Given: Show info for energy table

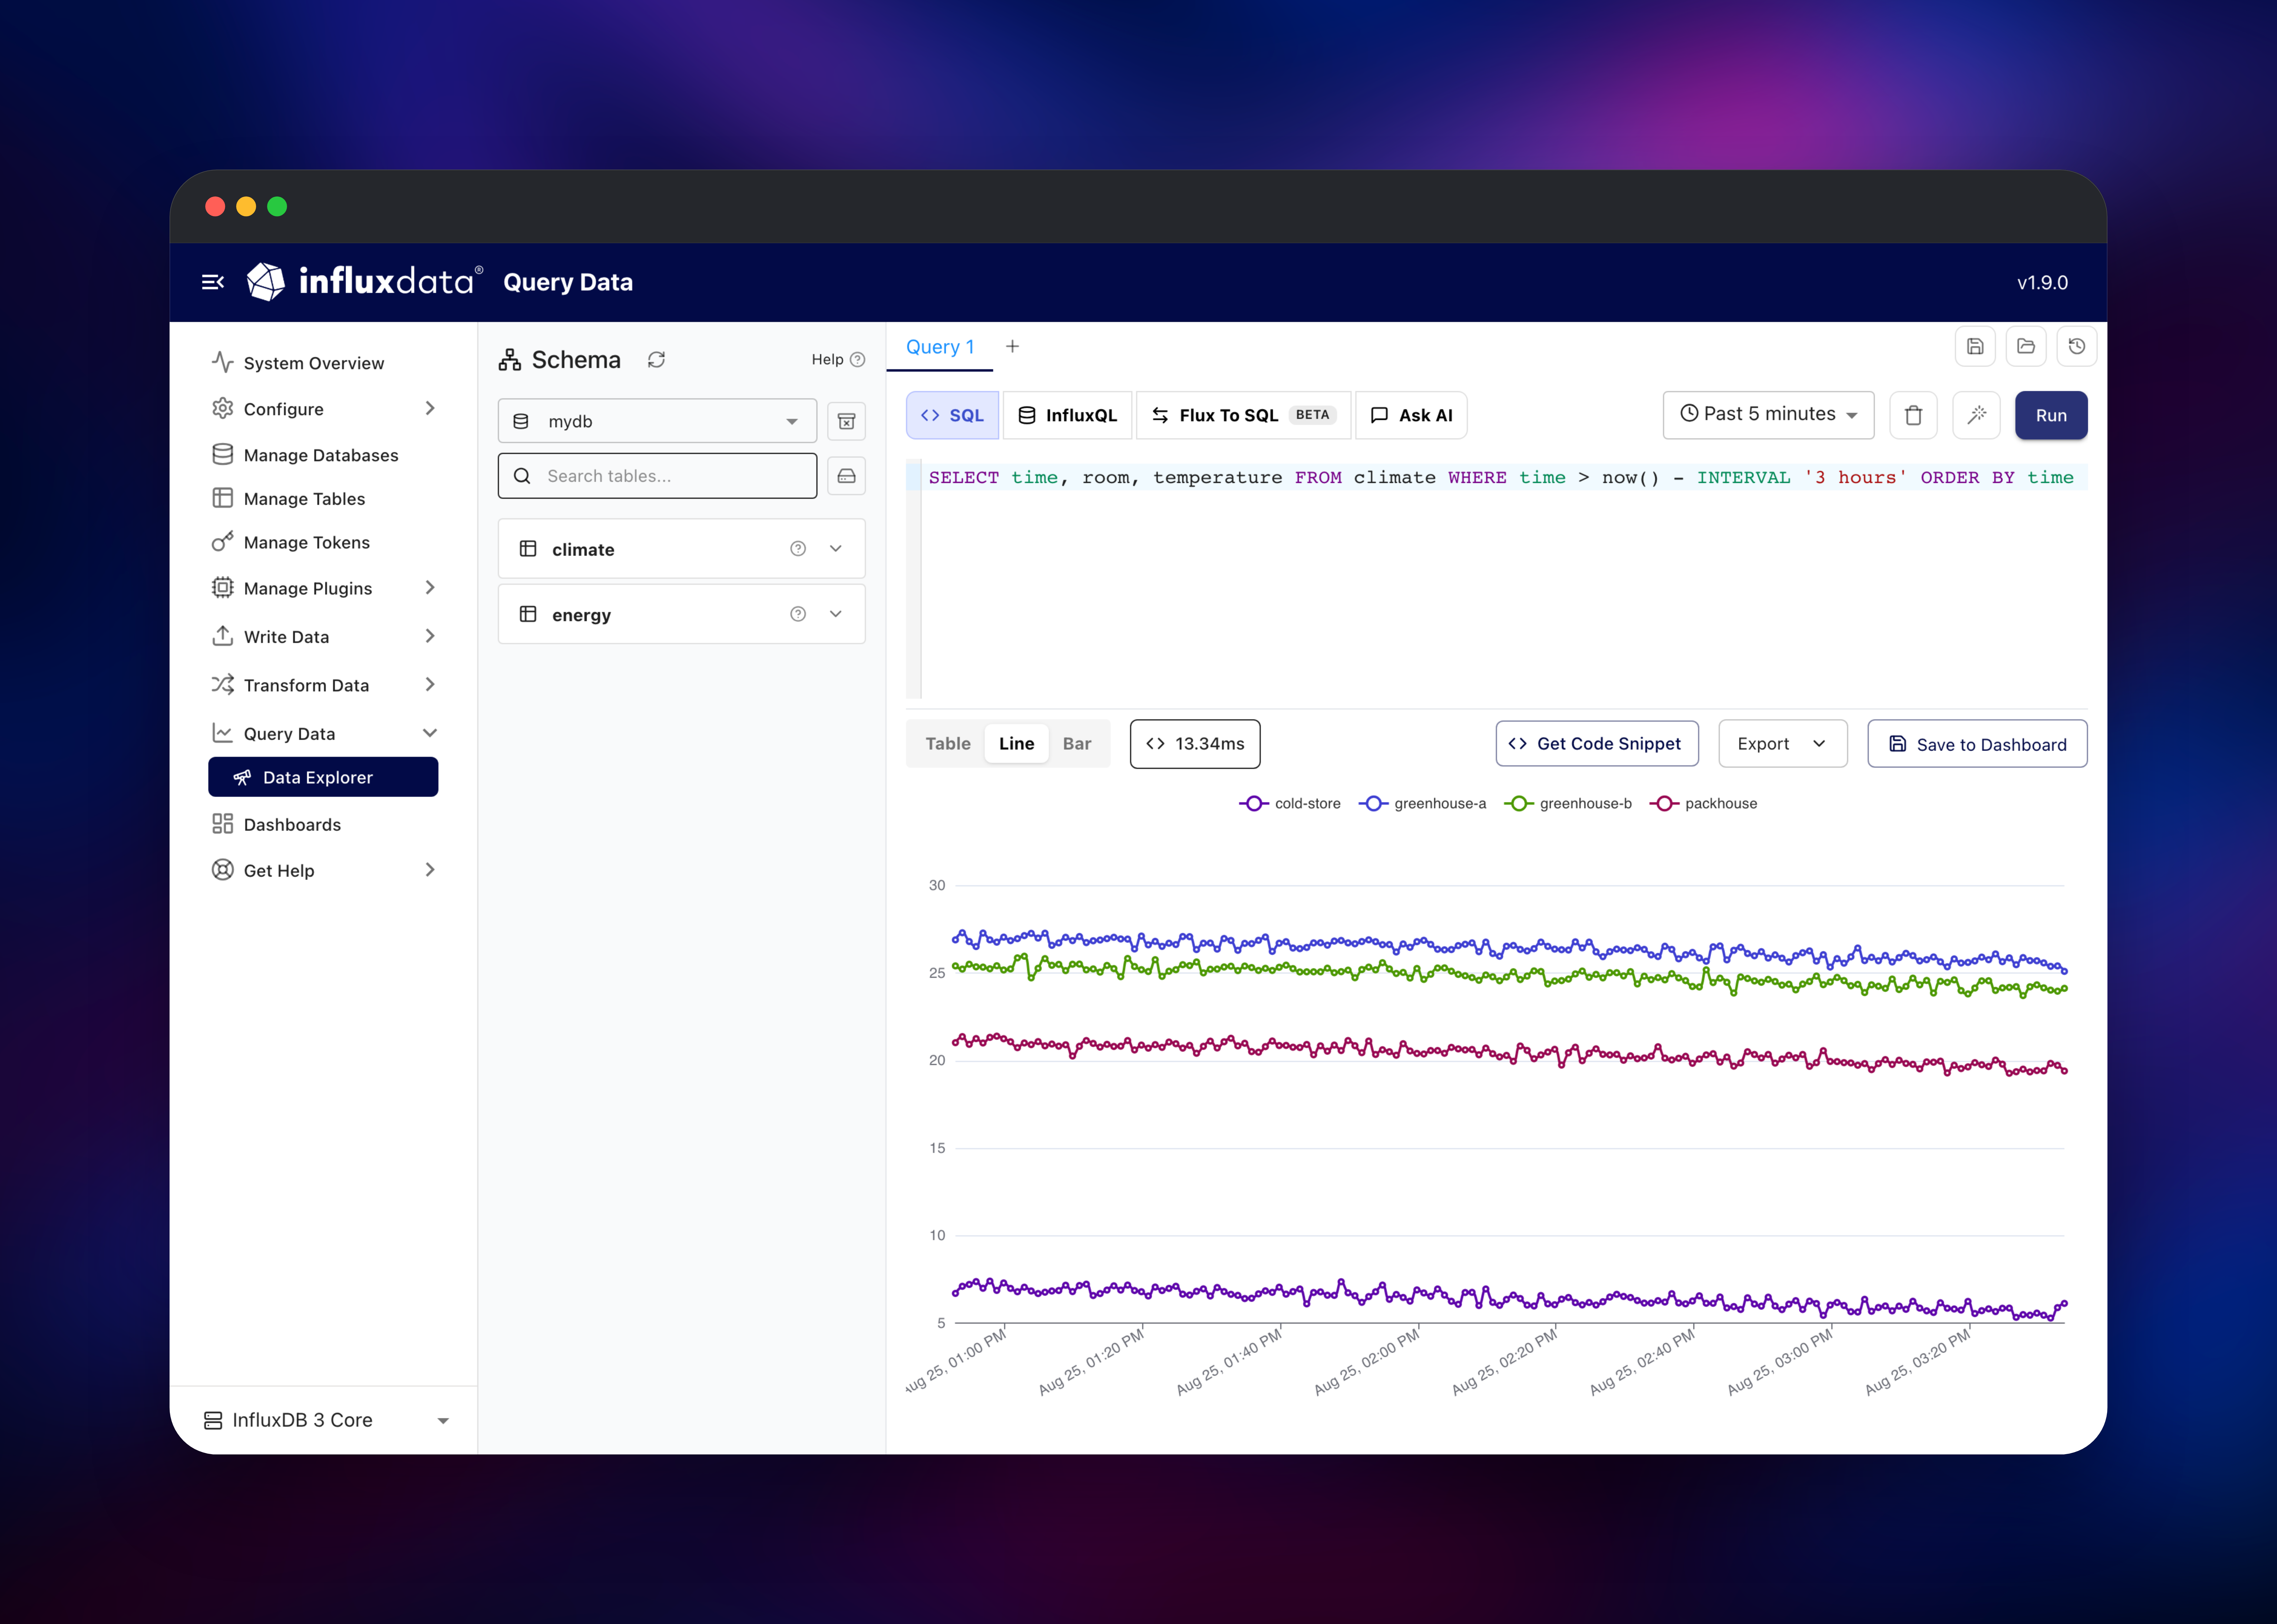Looking at the screenshot, I should click(798, 614).
